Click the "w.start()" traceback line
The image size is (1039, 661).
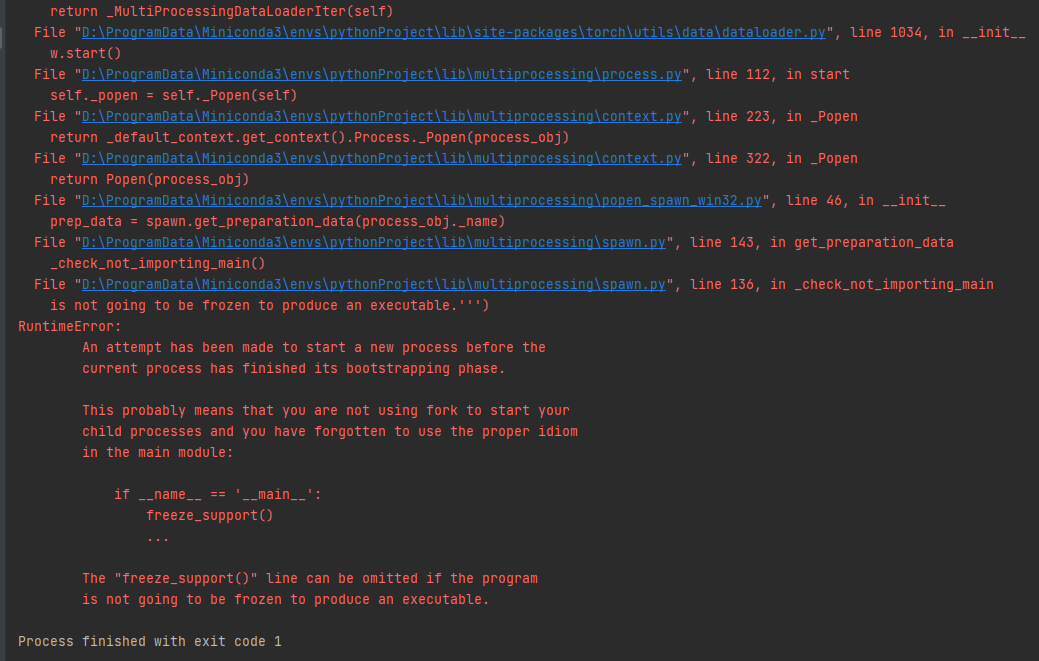[85, 53]
